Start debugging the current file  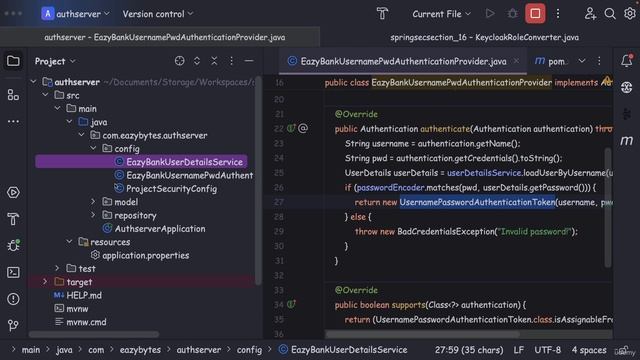coord(513,14)
